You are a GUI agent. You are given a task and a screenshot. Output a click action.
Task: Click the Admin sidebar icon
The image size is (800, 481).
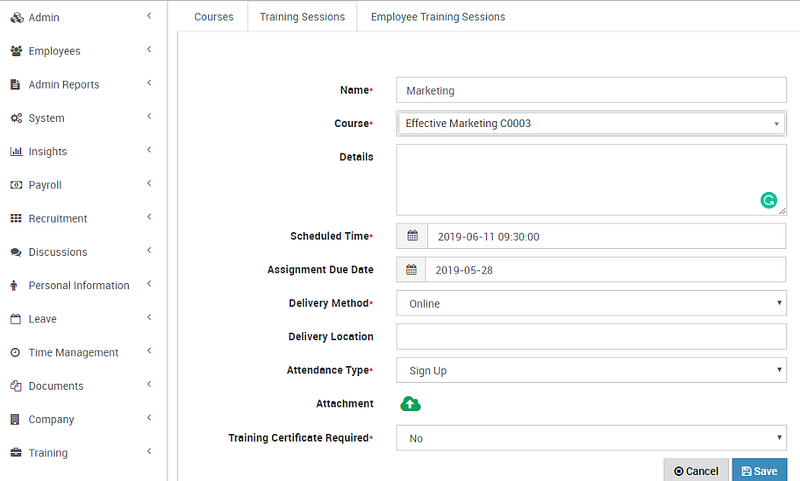(x=17, y=18)
